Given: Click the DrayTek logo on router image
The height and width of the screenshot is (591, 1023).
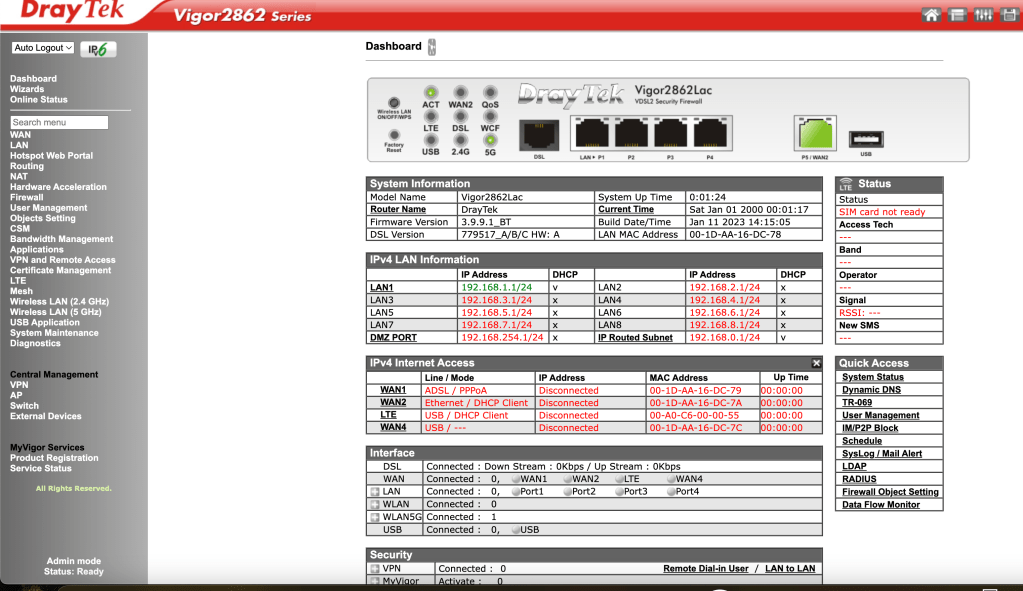Looking at the screenshot, I should click(x=572, y=96).
